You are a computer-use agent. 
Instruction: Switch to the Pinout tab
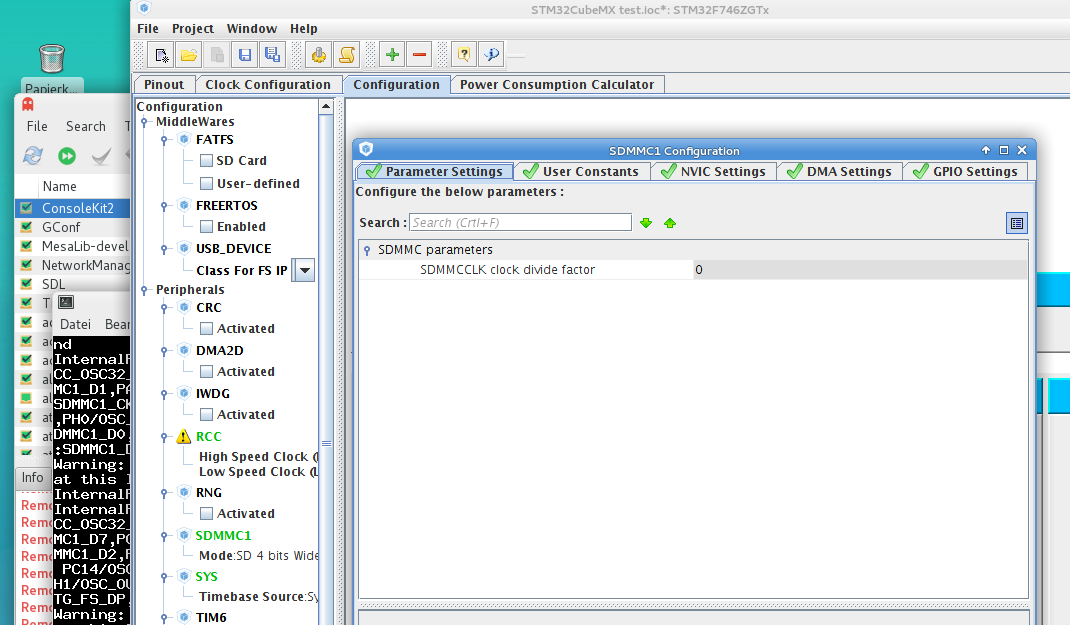pos(164,85)
